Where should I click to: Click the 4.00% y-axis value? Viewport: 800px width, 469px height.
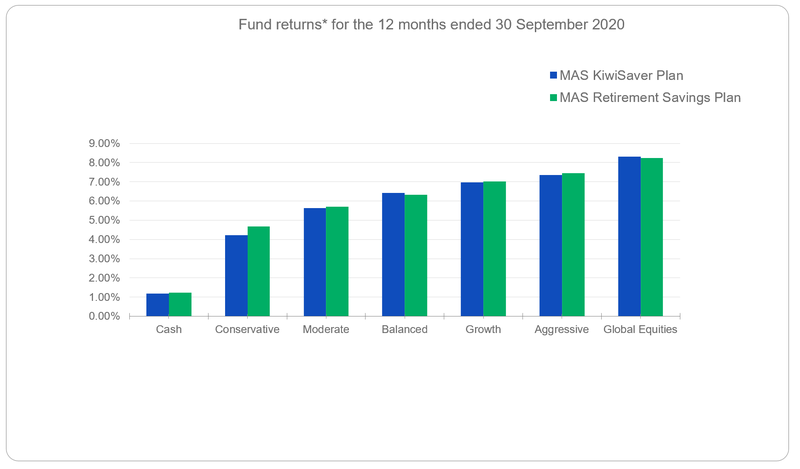coord(104,239)
